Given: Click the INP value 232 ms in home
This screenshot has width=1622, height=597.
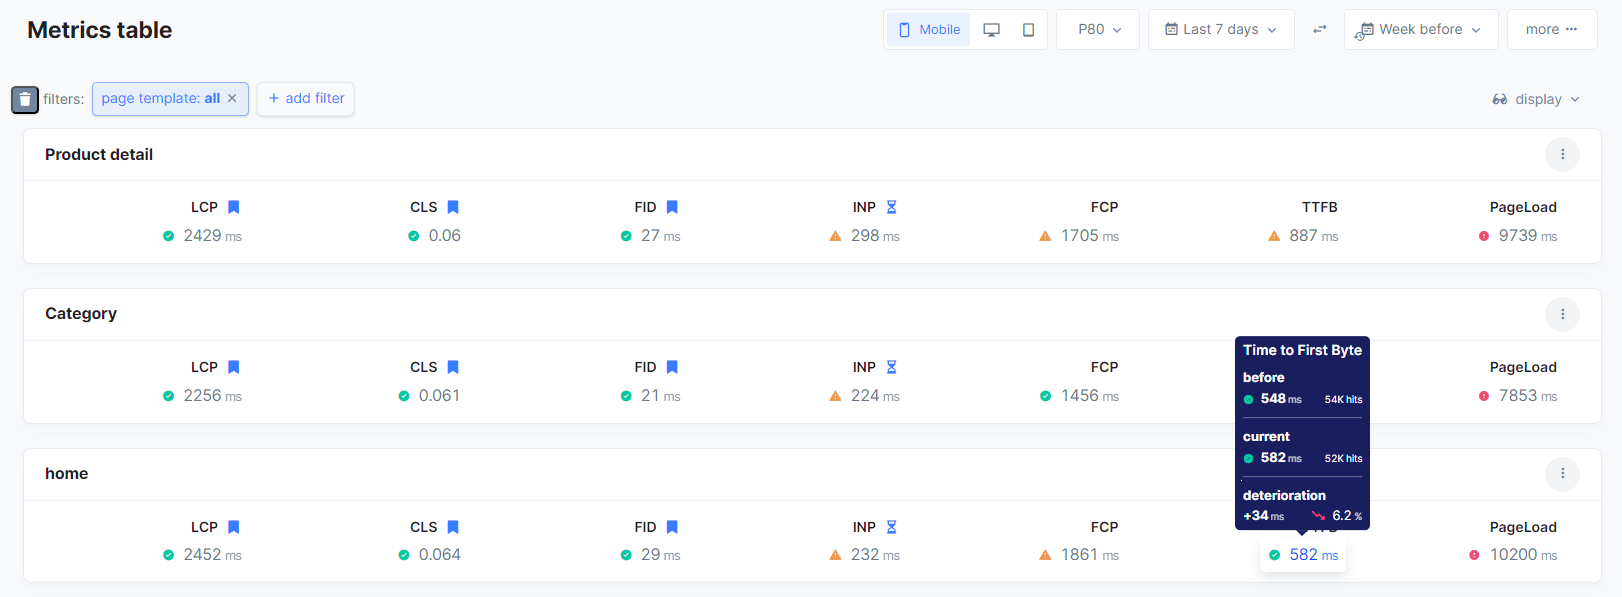Looking at the screenshot, I should pyautogui.click(x=875, y=555).
